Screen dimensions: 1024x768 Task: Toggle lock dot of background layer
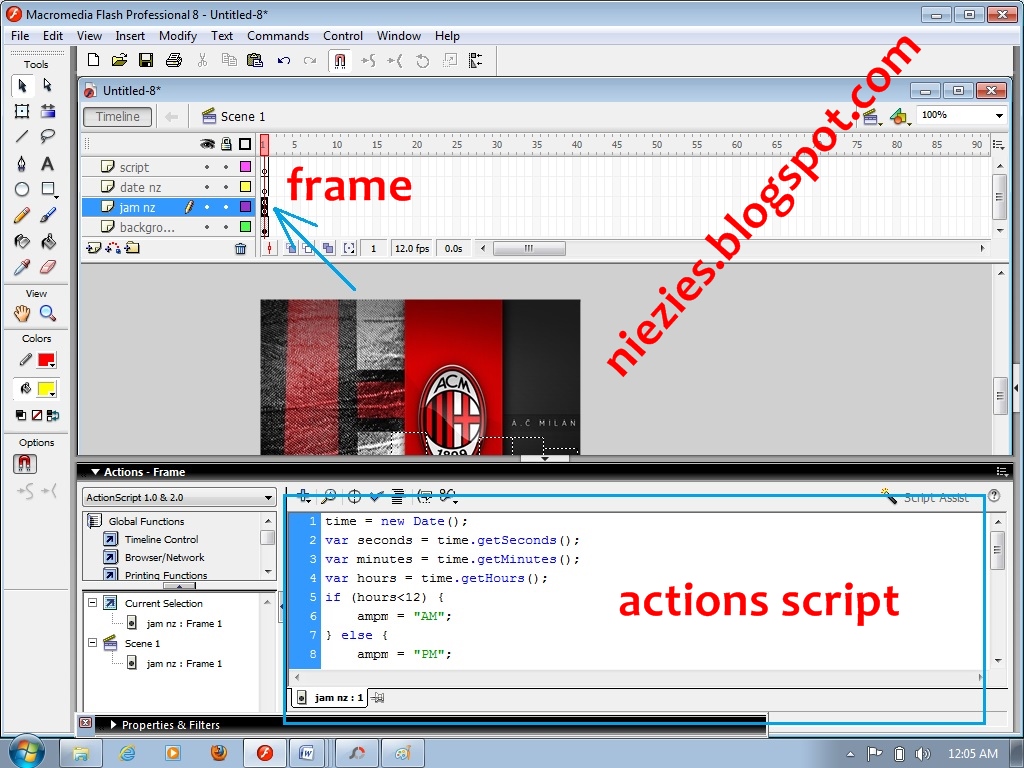coord(226,227)
